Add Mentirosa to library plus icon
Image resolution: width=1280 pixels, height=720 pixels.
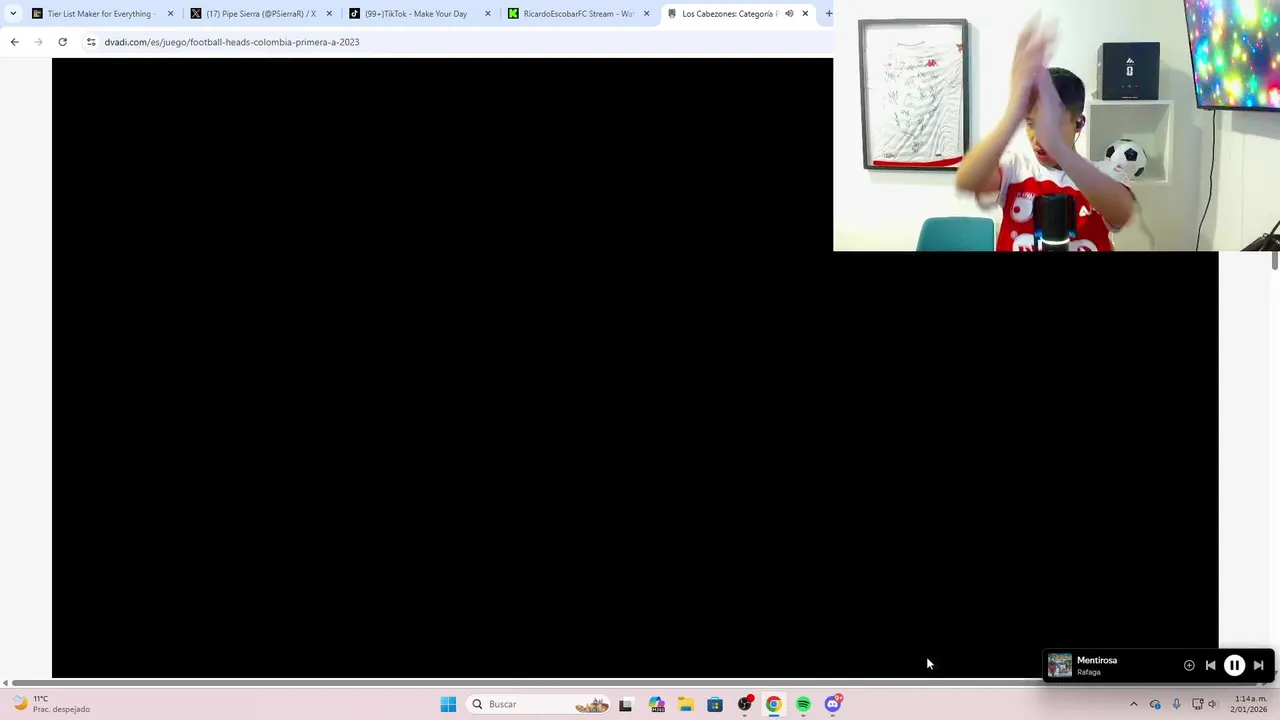click(1189, 665)
